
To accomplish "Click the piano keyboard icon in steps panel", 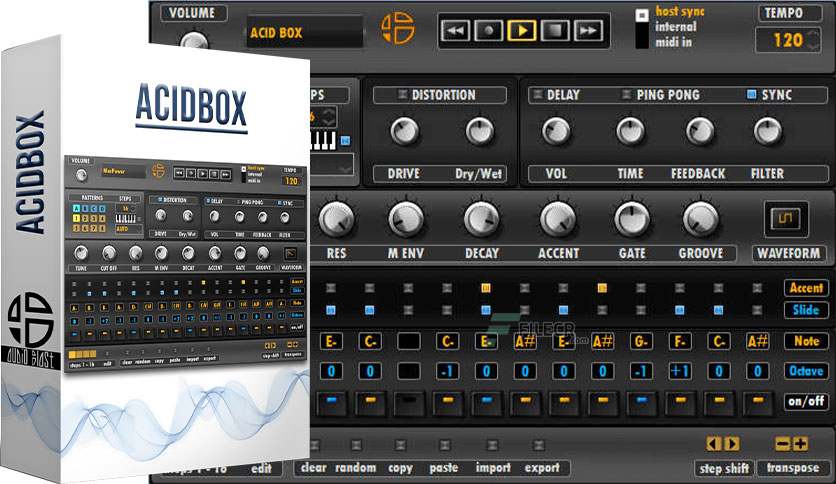I will 324,140.
